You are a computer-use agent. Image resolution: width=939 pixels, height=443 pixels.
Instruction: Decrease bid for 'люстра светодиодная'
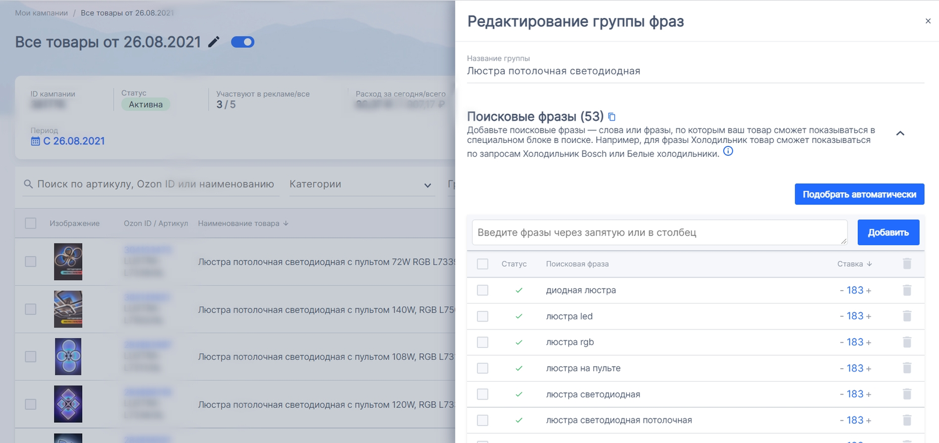click(841, 394)
